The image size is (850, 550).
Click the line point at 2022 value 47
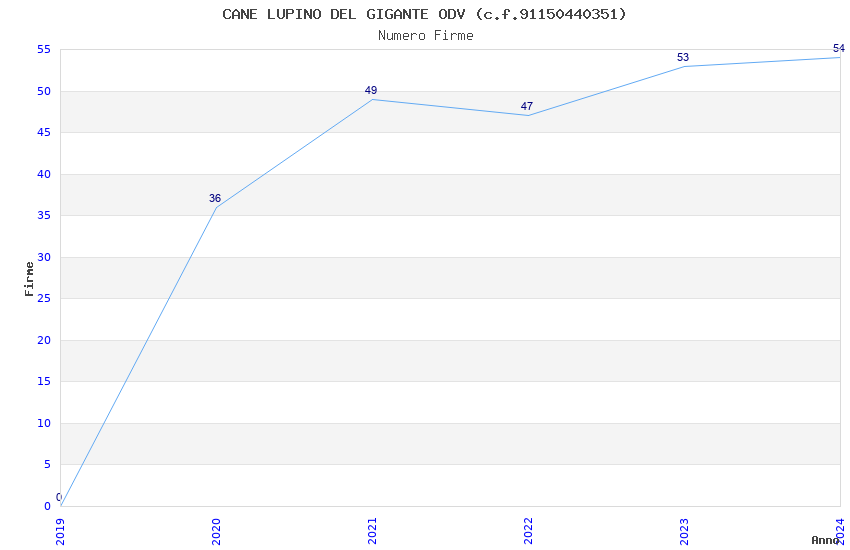(529, 115)
